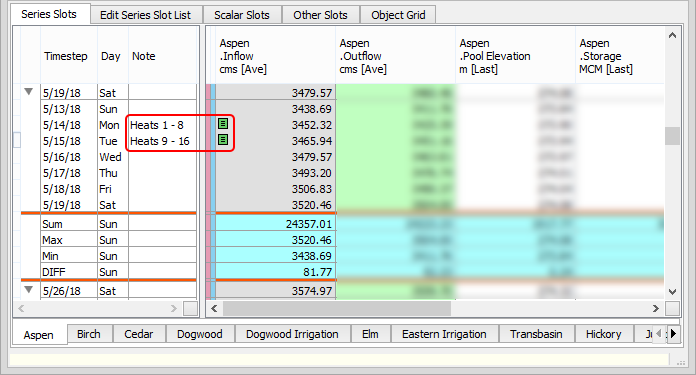Click the down arrow of the vertical scrollbar

click(672, 292)
